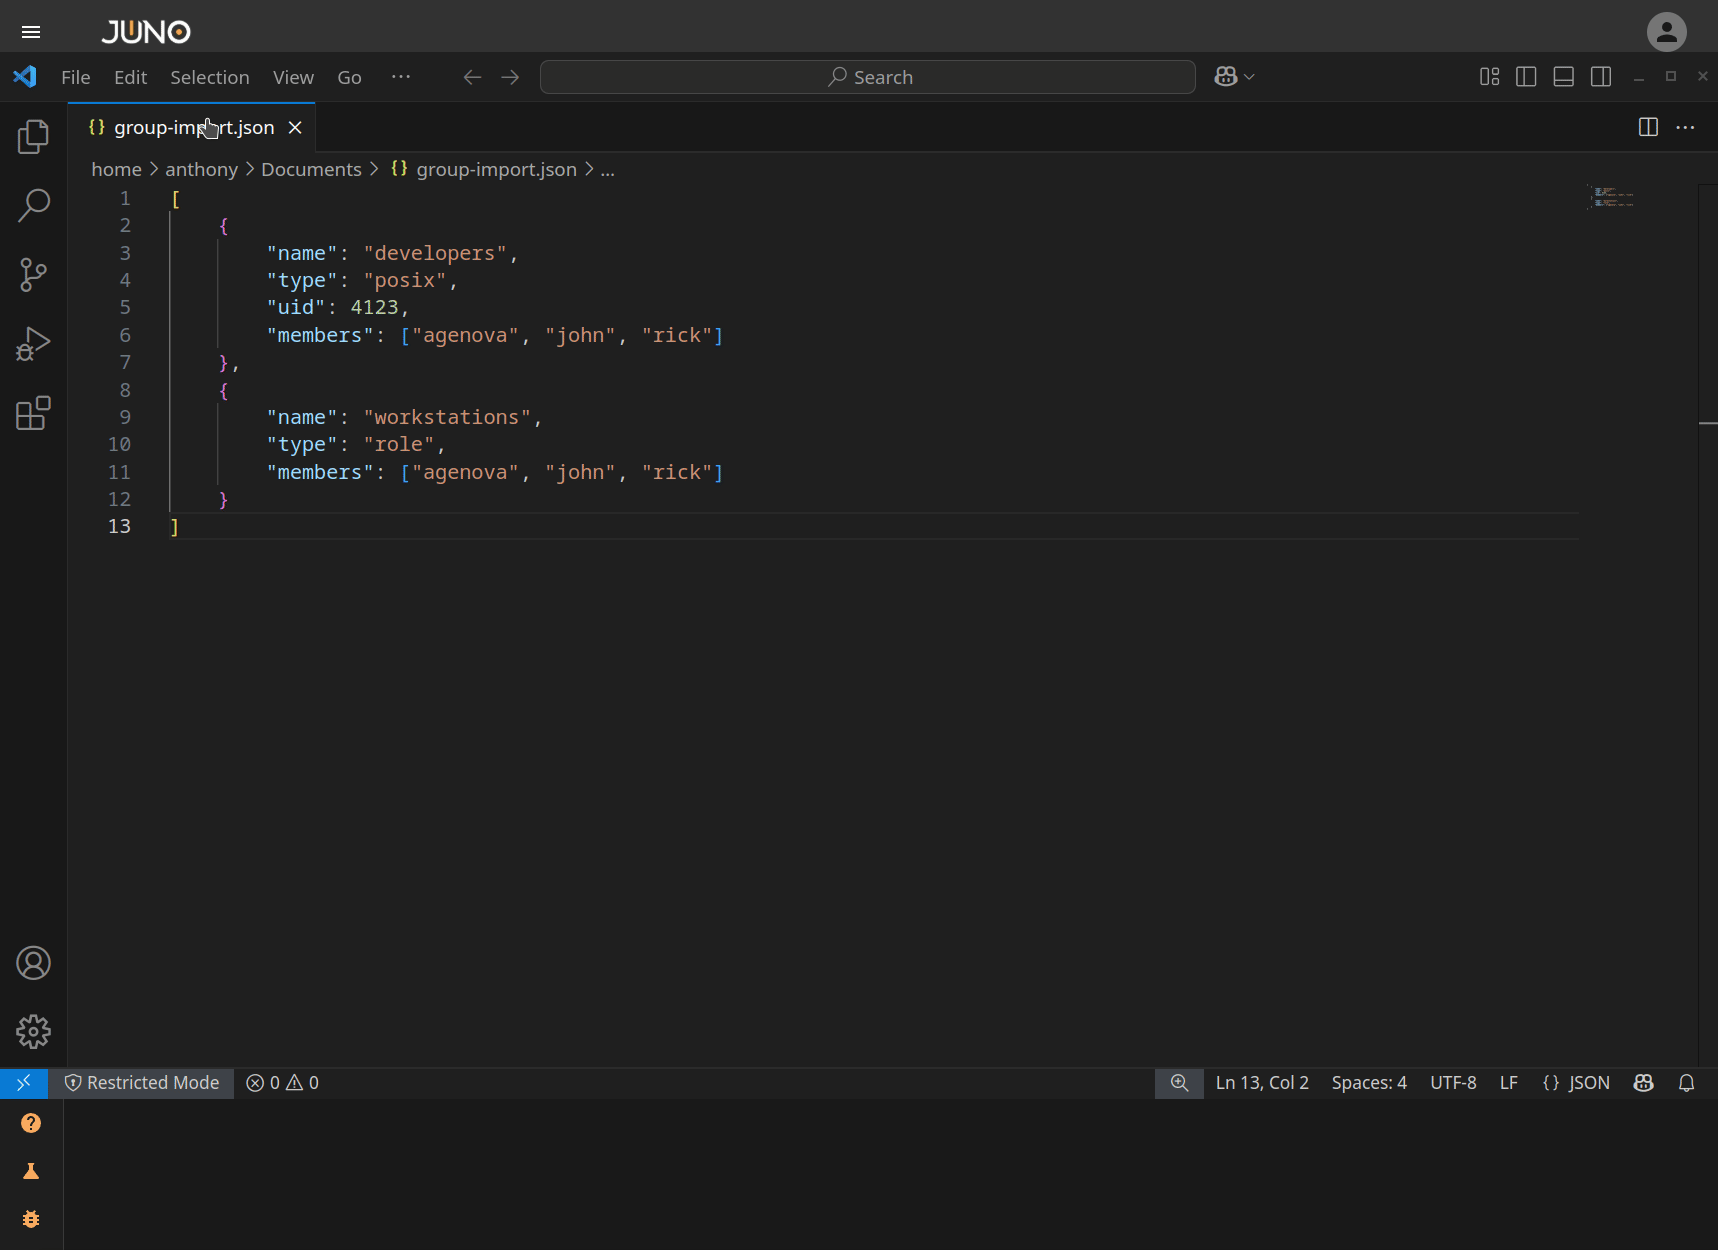
Task: Open JUNO user profile avatar
Action: pyautogui.click(x=1666, y=32)
